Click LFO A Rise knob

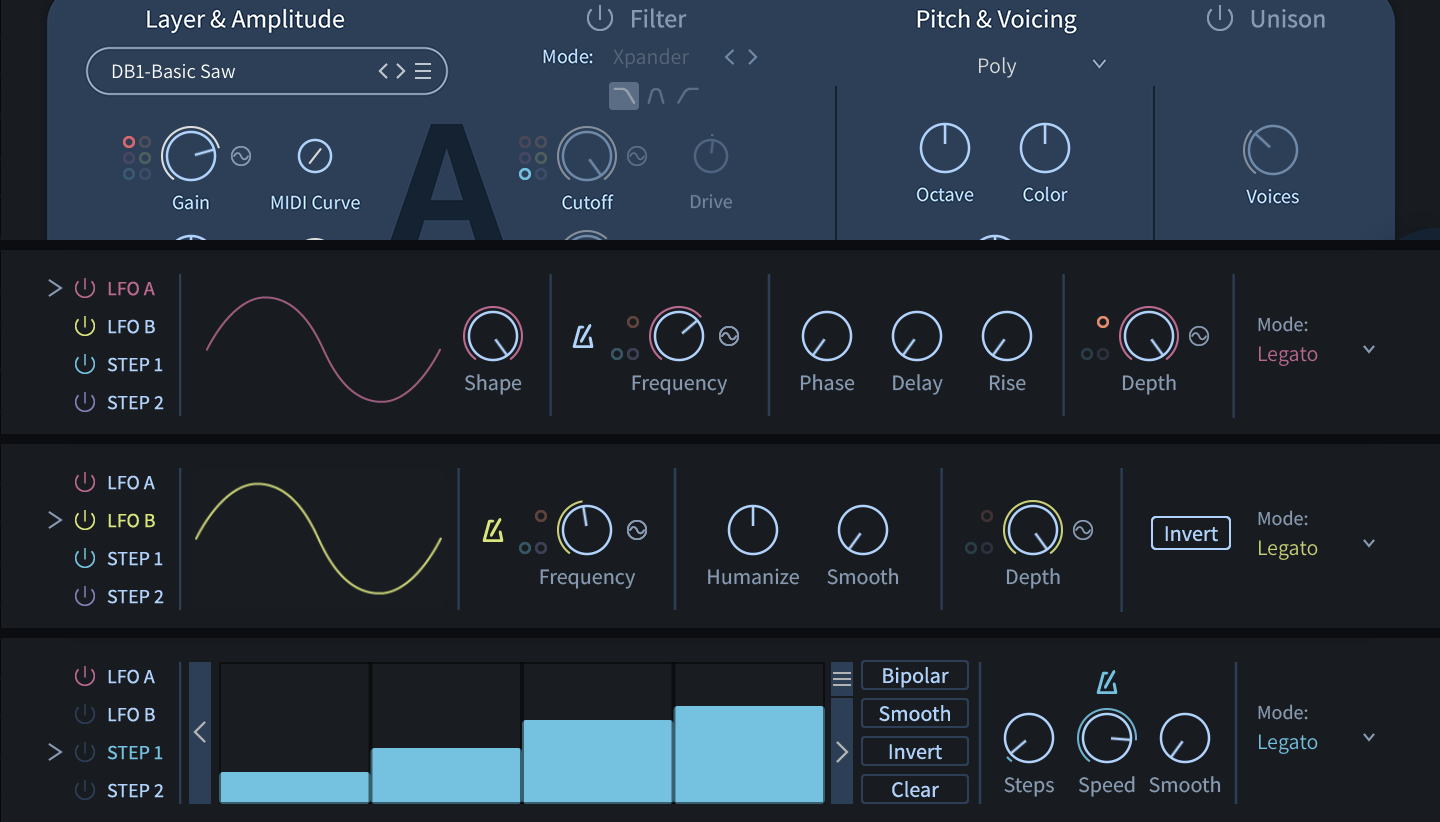coord(1007,336)
